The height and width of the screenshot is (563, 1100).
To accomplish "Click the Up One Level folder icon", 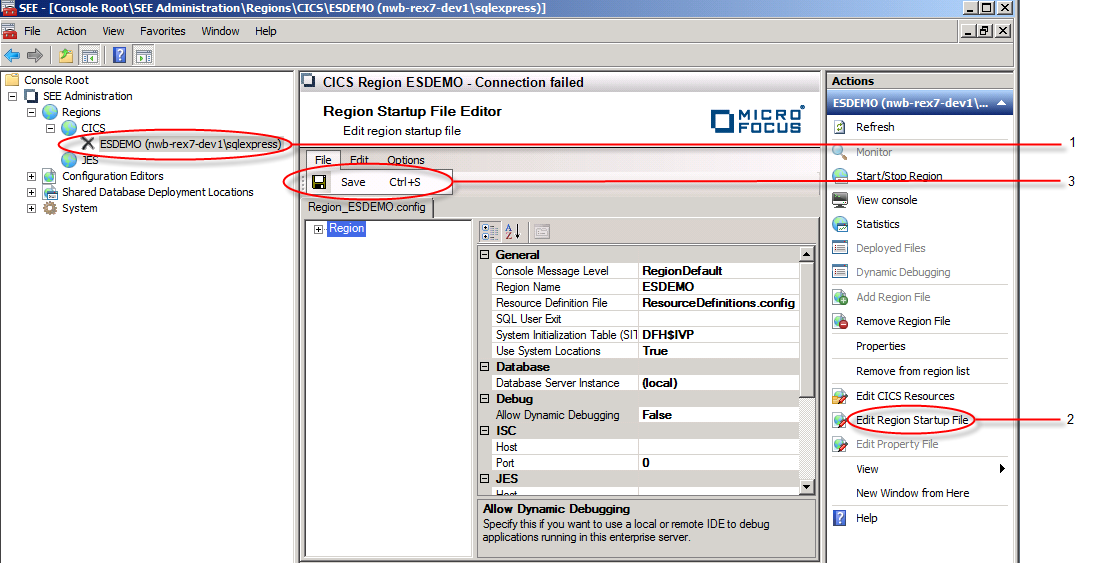I will [x=66, y=55].
